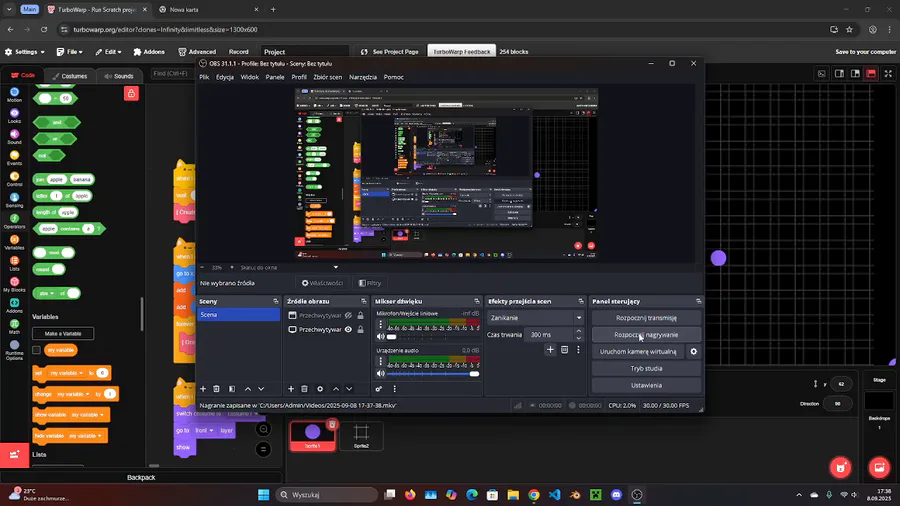Screen dimensions: 900x506
Task: Open OBS Narzędzia menu
Action: tap(363, 77)
